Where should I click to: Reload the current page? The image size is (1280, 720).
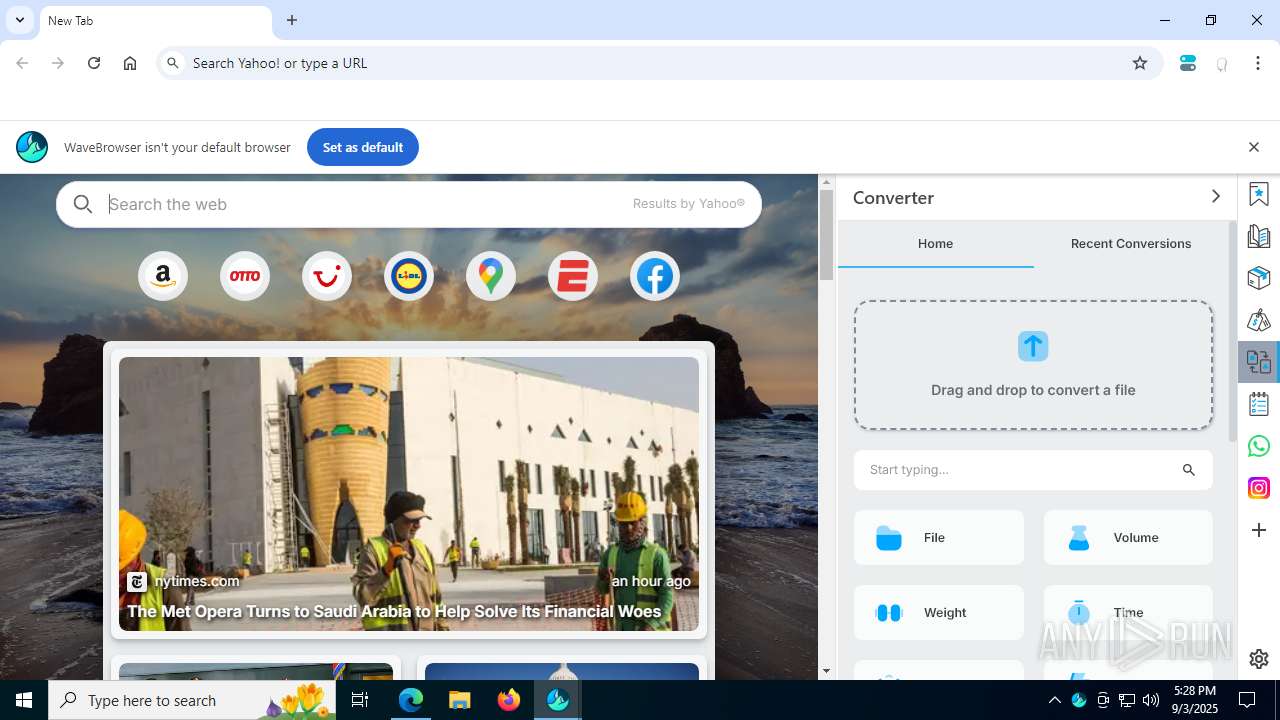(94, 63)
